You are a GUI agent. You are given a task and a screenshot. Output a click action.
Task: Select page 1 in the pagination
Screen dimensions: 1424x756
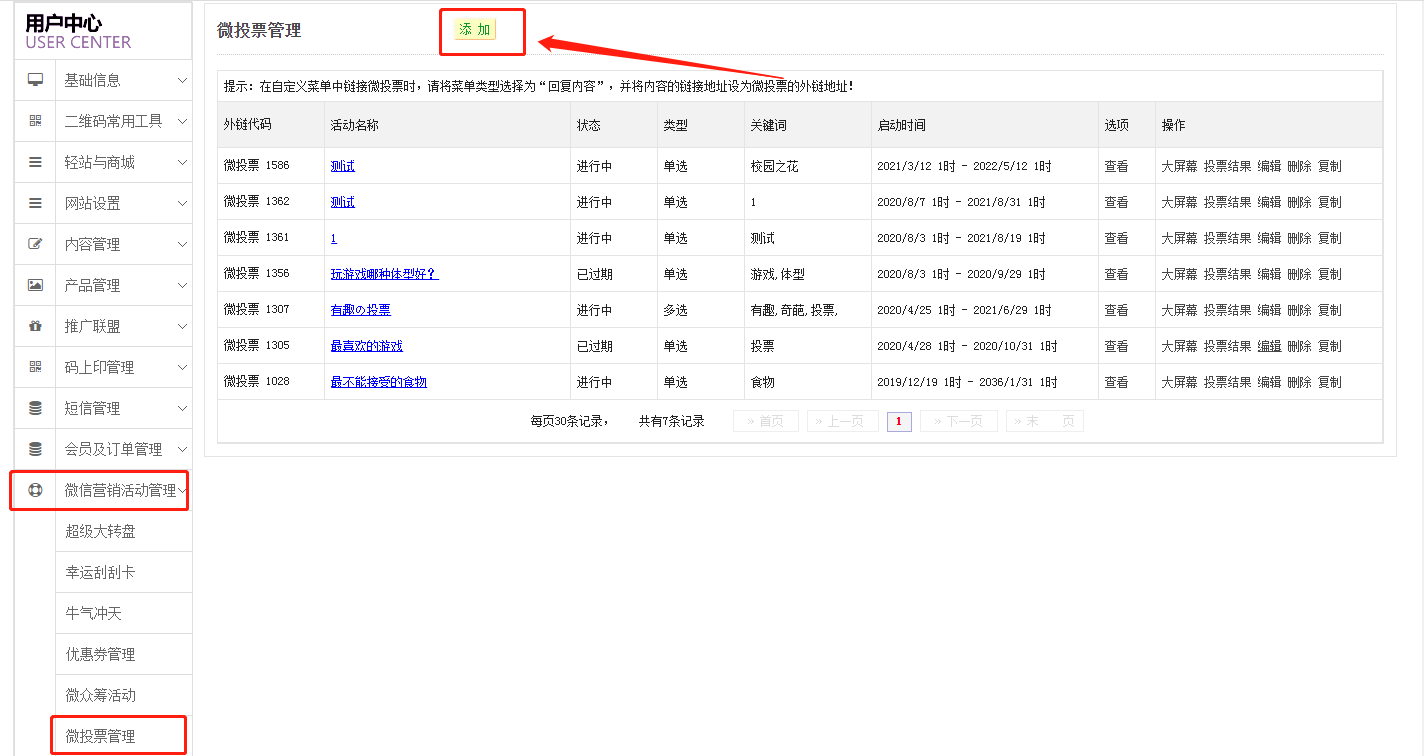[898, 421]
